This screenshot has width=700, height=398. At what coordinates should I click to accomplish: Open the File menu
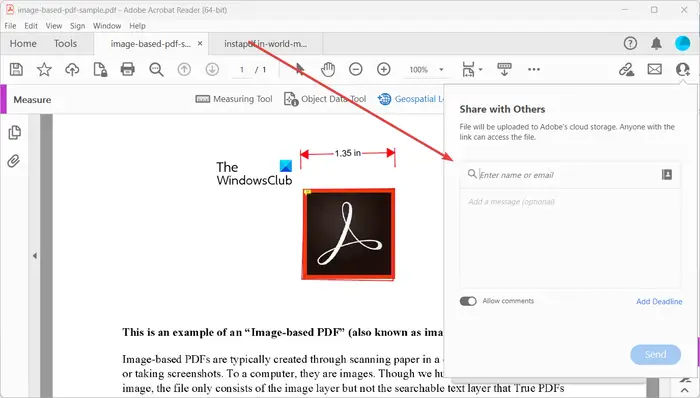point(10,26)
